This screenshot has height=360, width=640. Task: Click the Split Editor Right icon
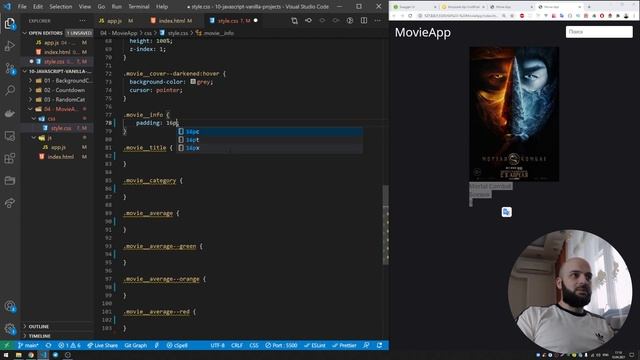364,20
